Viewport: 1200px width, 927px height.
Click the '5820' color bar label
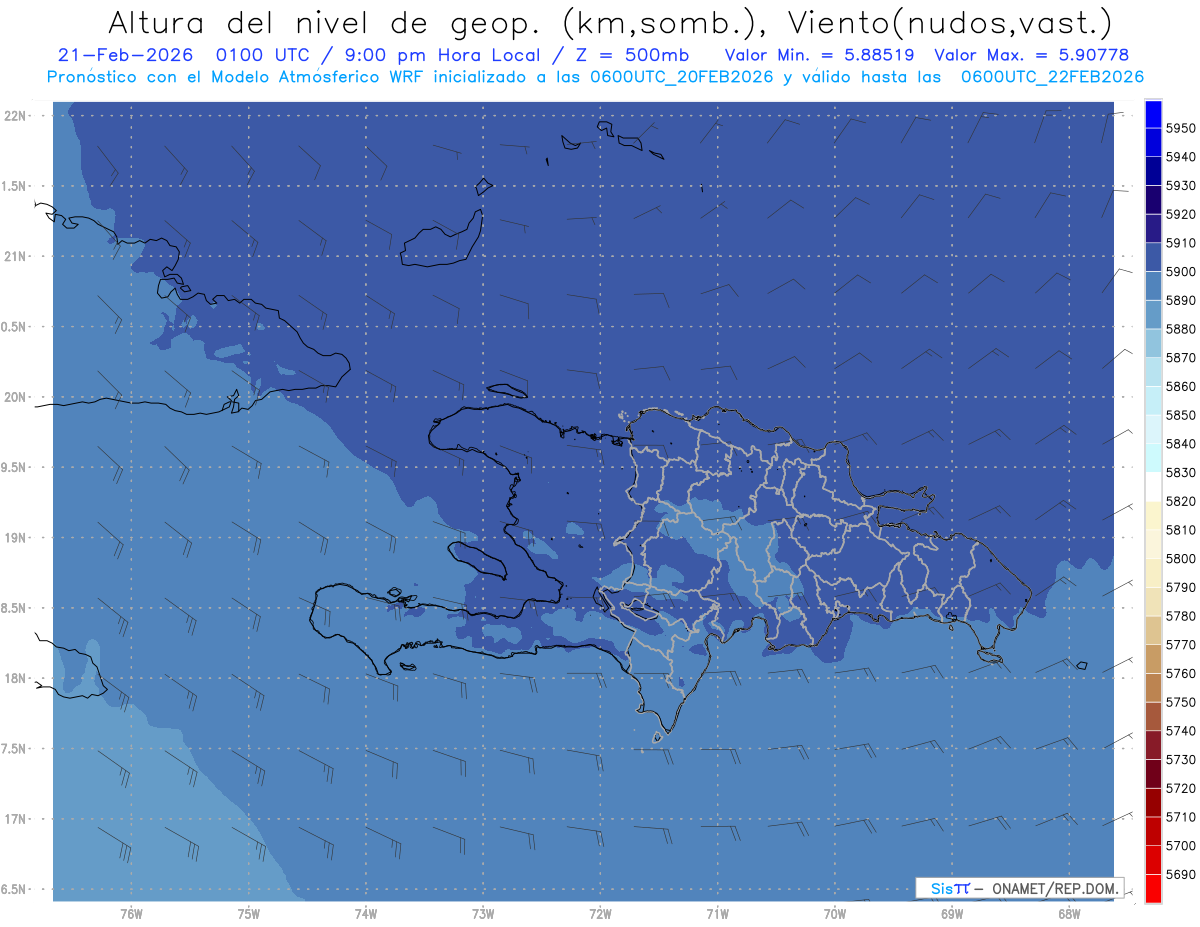tap(1181, 501)
